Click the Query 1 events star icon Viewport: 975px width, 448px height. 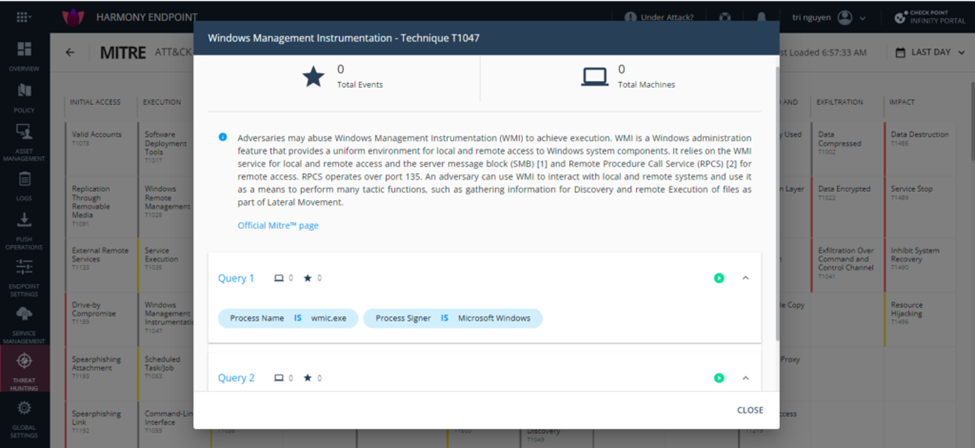(307, 278)
